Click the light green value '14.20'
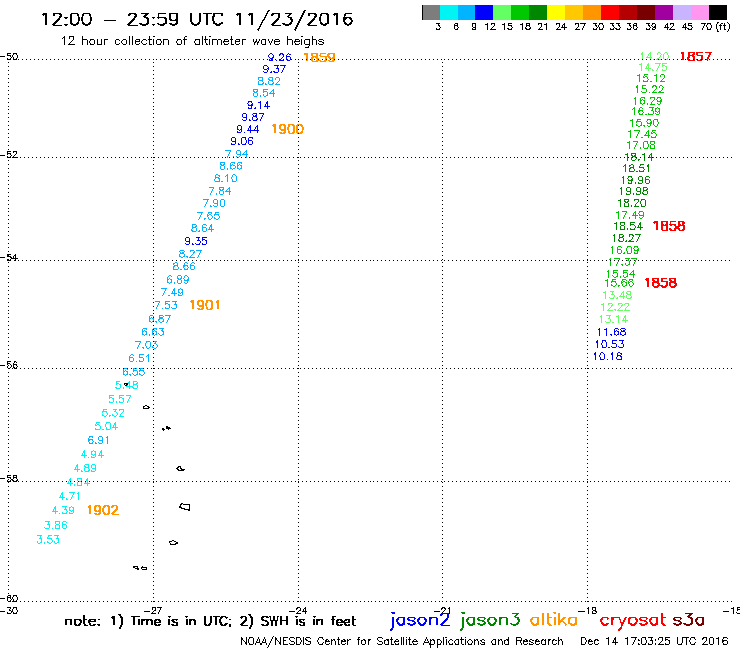Screen dimensions: 740x650 coord(654,57)
